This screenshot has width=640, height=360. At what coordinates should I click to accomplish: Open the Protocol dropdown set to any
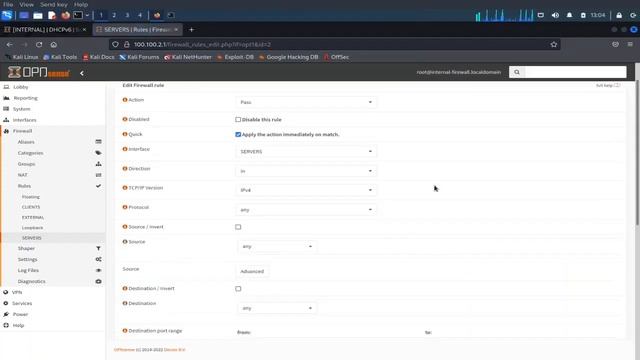click(306, 210)
